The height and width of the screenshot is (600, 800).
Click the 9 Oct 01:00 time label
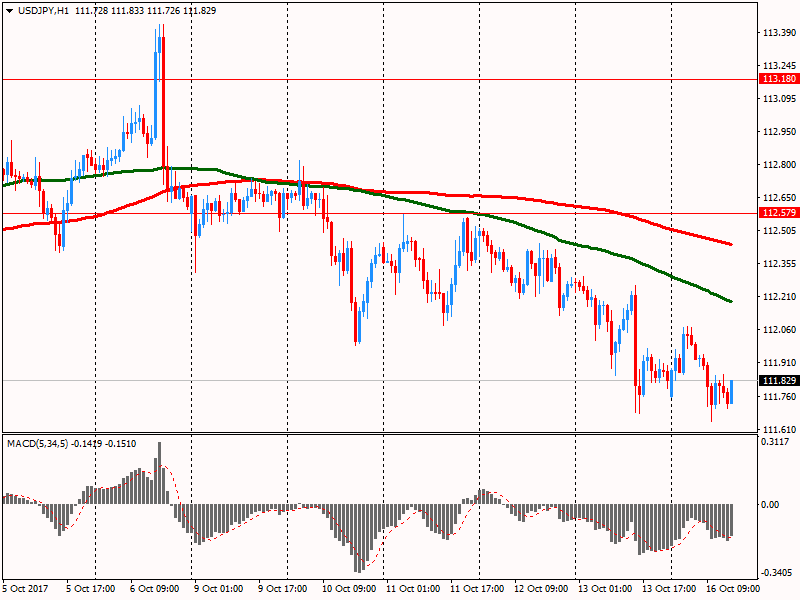coord(219,589)
